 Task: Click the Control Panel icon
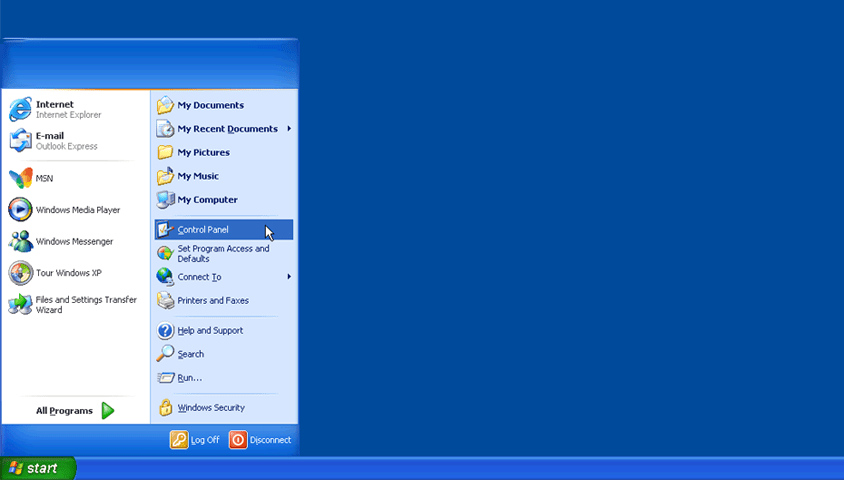click(165, 230)
